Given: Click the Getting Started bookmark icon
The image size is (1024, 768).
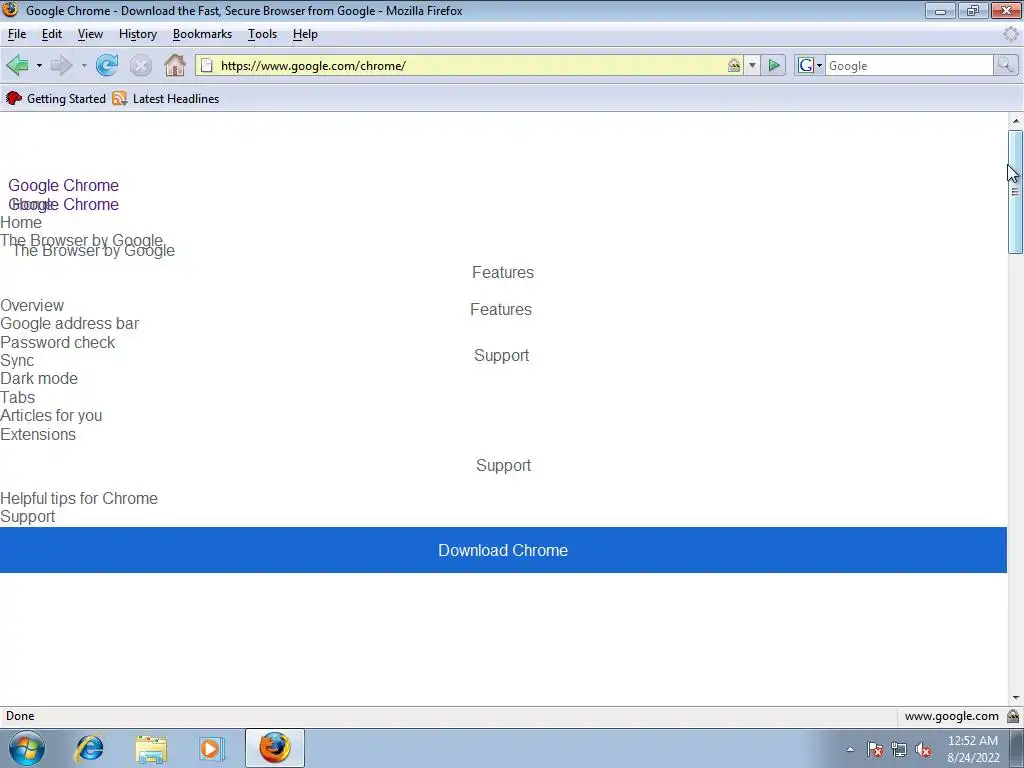Looking at the screenshot, I should coord(14,99).
